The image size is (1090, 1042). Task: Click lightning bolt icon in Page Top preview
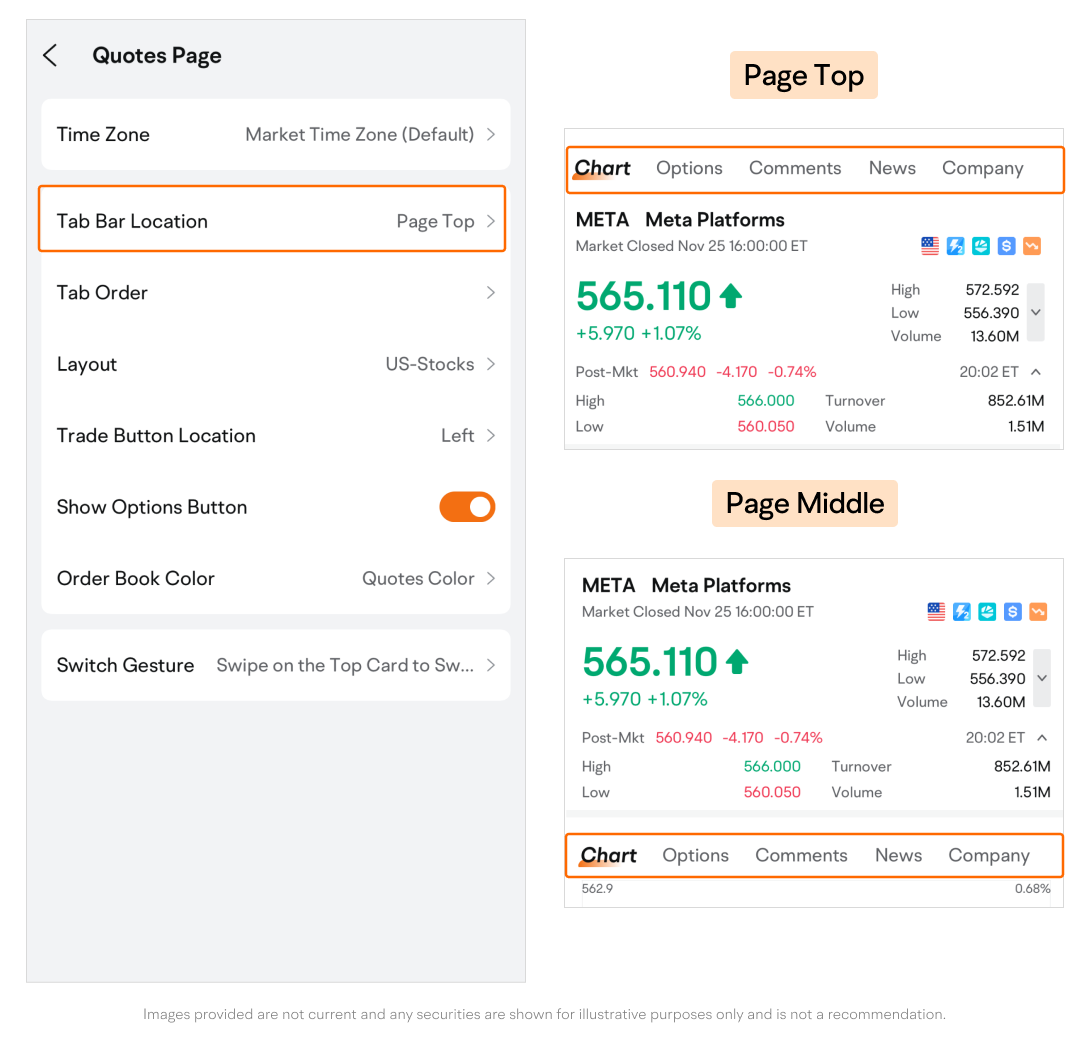955,246
